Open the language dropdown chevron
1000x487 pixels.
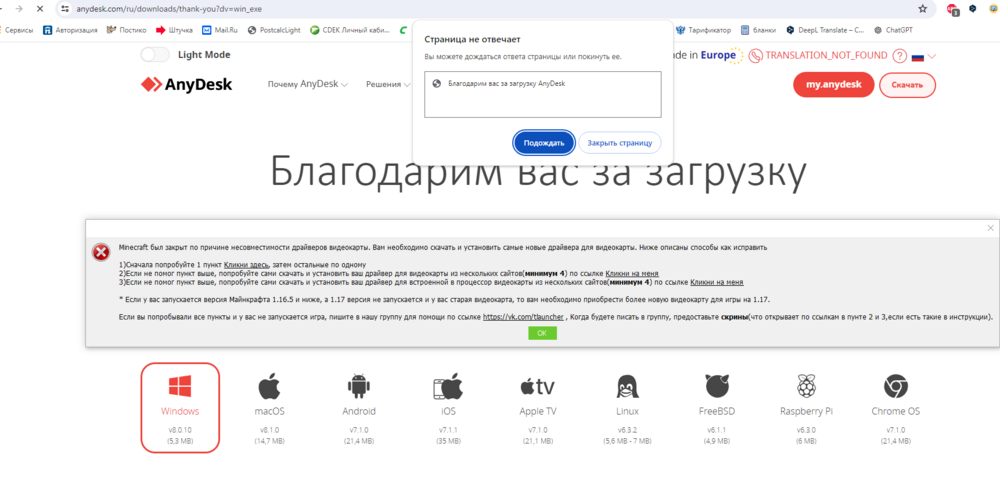(932, 56)
